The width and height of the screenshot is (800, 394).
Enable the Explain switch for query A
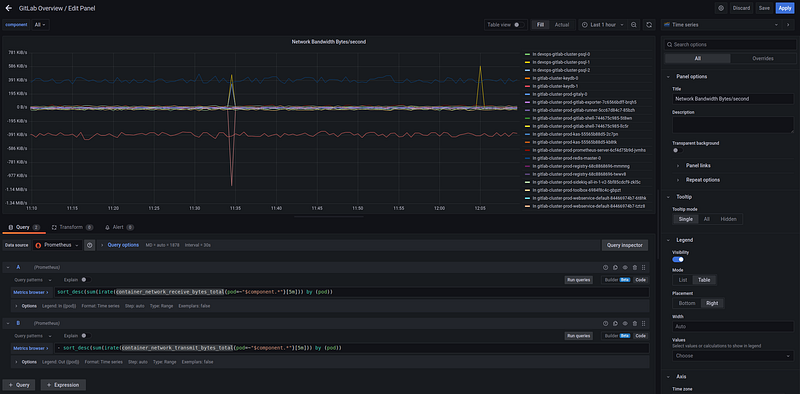(86, 280)
